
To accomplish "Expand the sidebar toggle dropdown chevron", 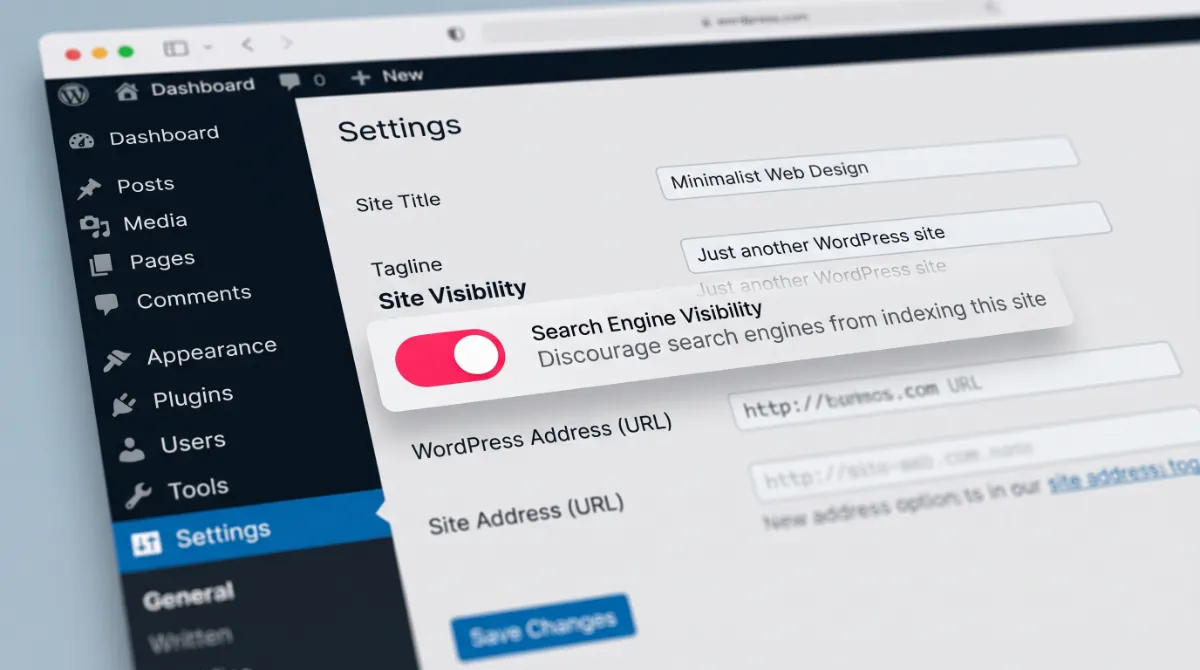I will (208, 47).
